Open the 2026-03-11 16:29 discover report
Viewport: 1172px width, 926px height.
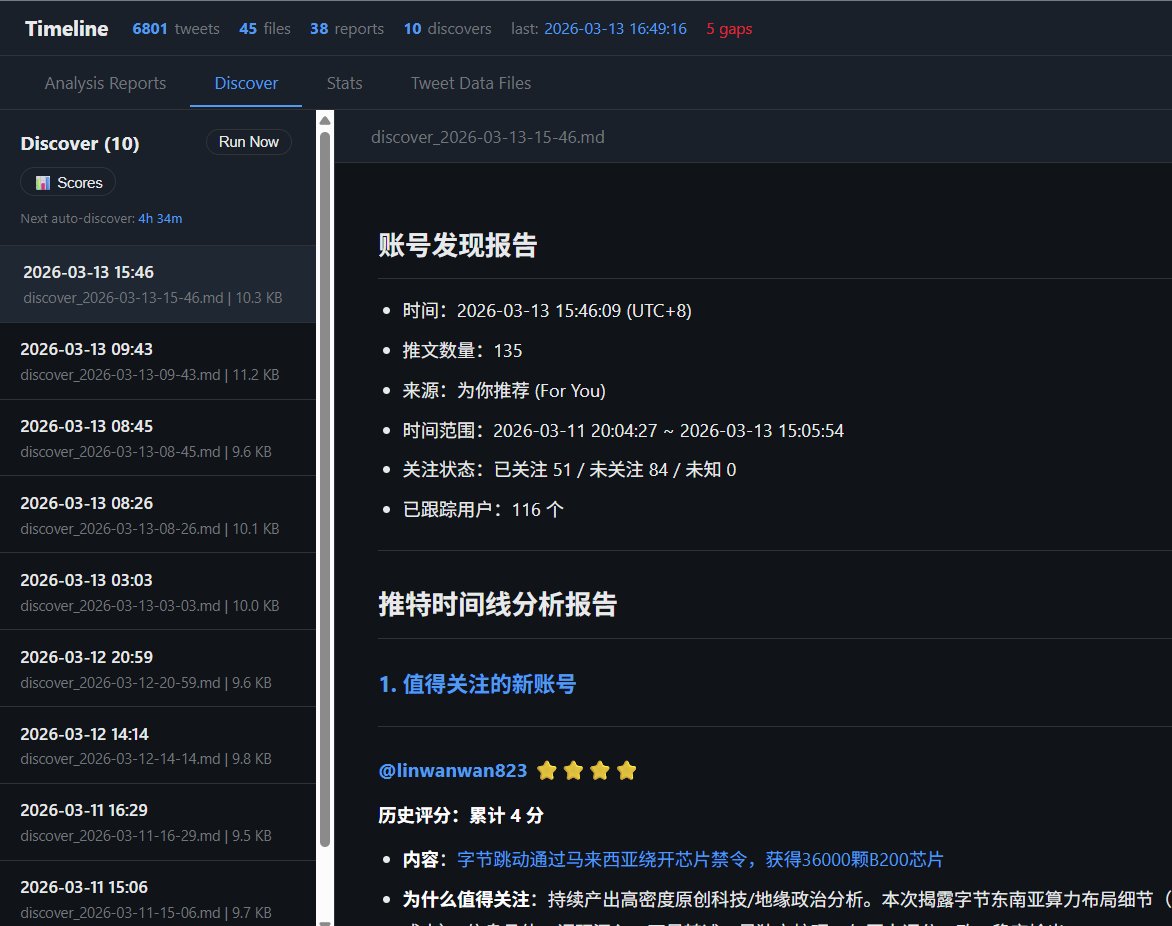tap(158, 822)
